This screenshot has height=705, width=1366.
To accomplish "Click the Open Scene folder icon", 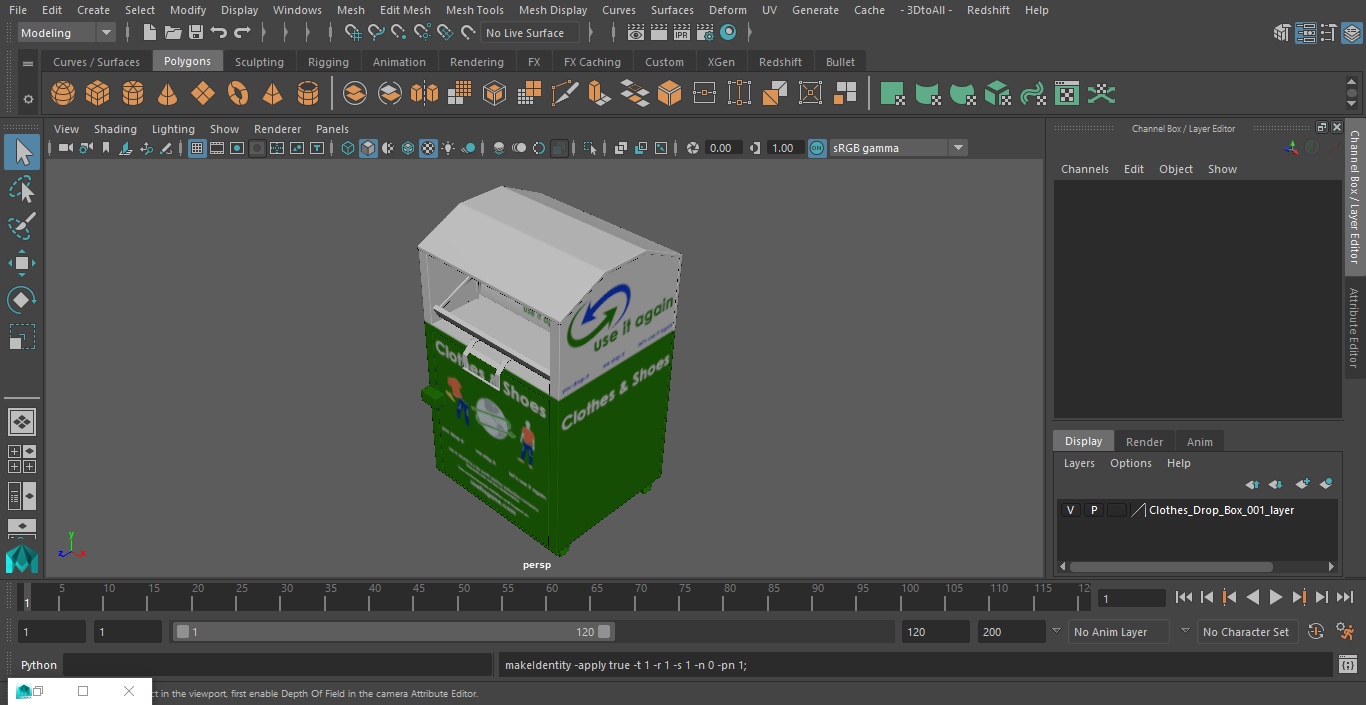I will 173,33.
